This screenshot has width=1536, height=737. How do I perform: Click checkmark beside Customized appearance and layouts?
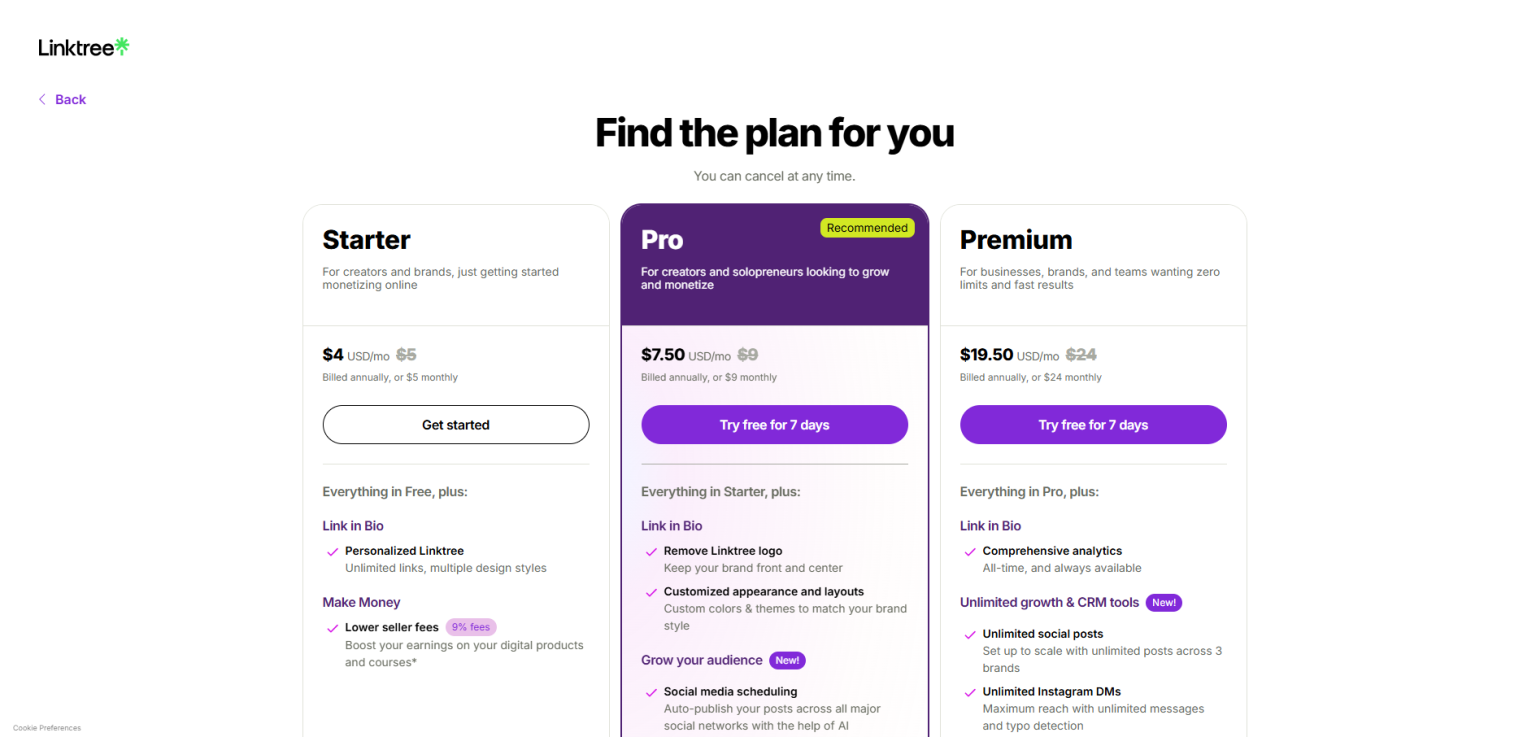pyautogui.click(x=651, y=593)
